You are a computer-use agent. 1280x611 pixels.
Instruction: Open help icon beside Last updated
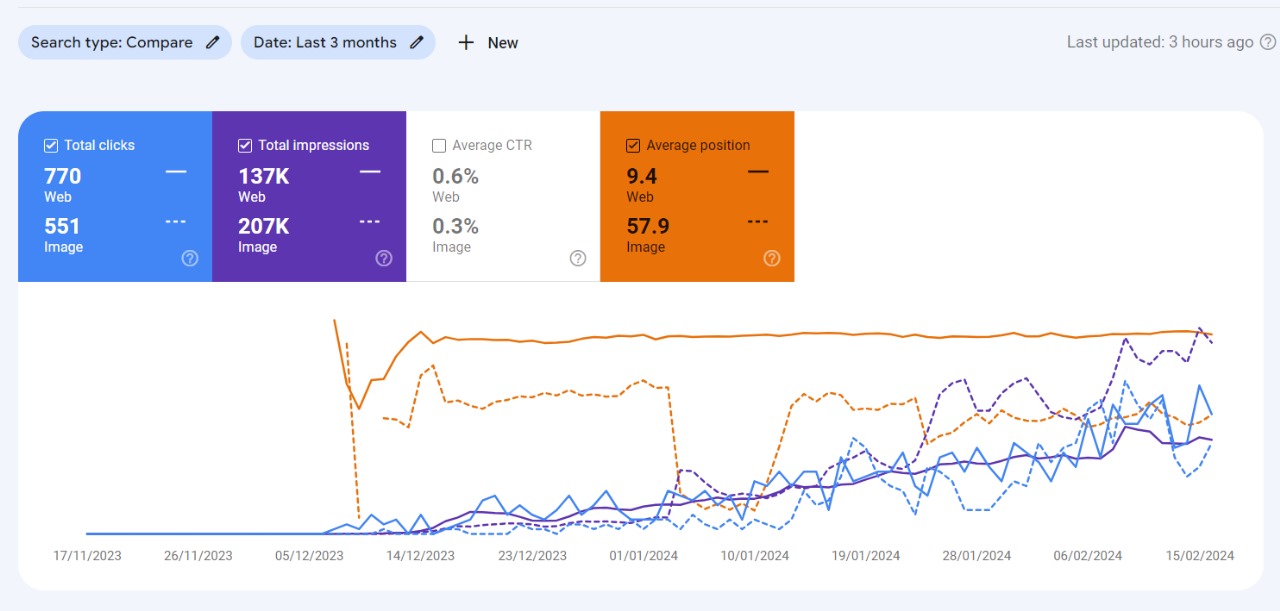(1268, 42)
